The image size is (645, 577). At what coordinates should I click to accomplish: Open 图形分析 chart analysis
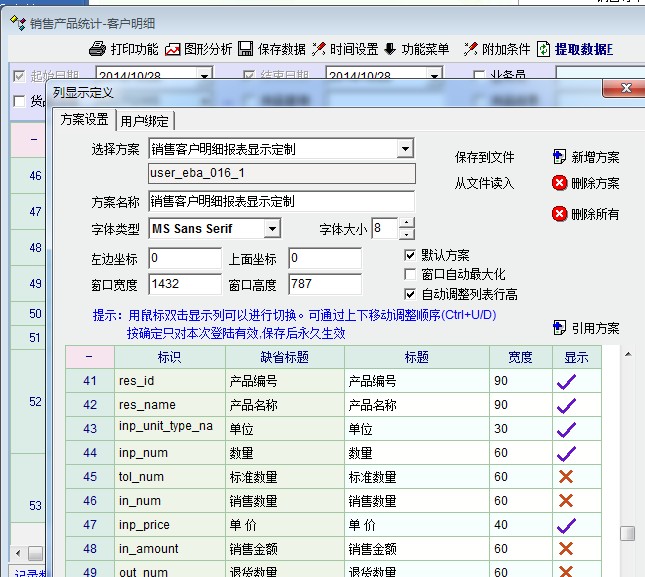174,48
